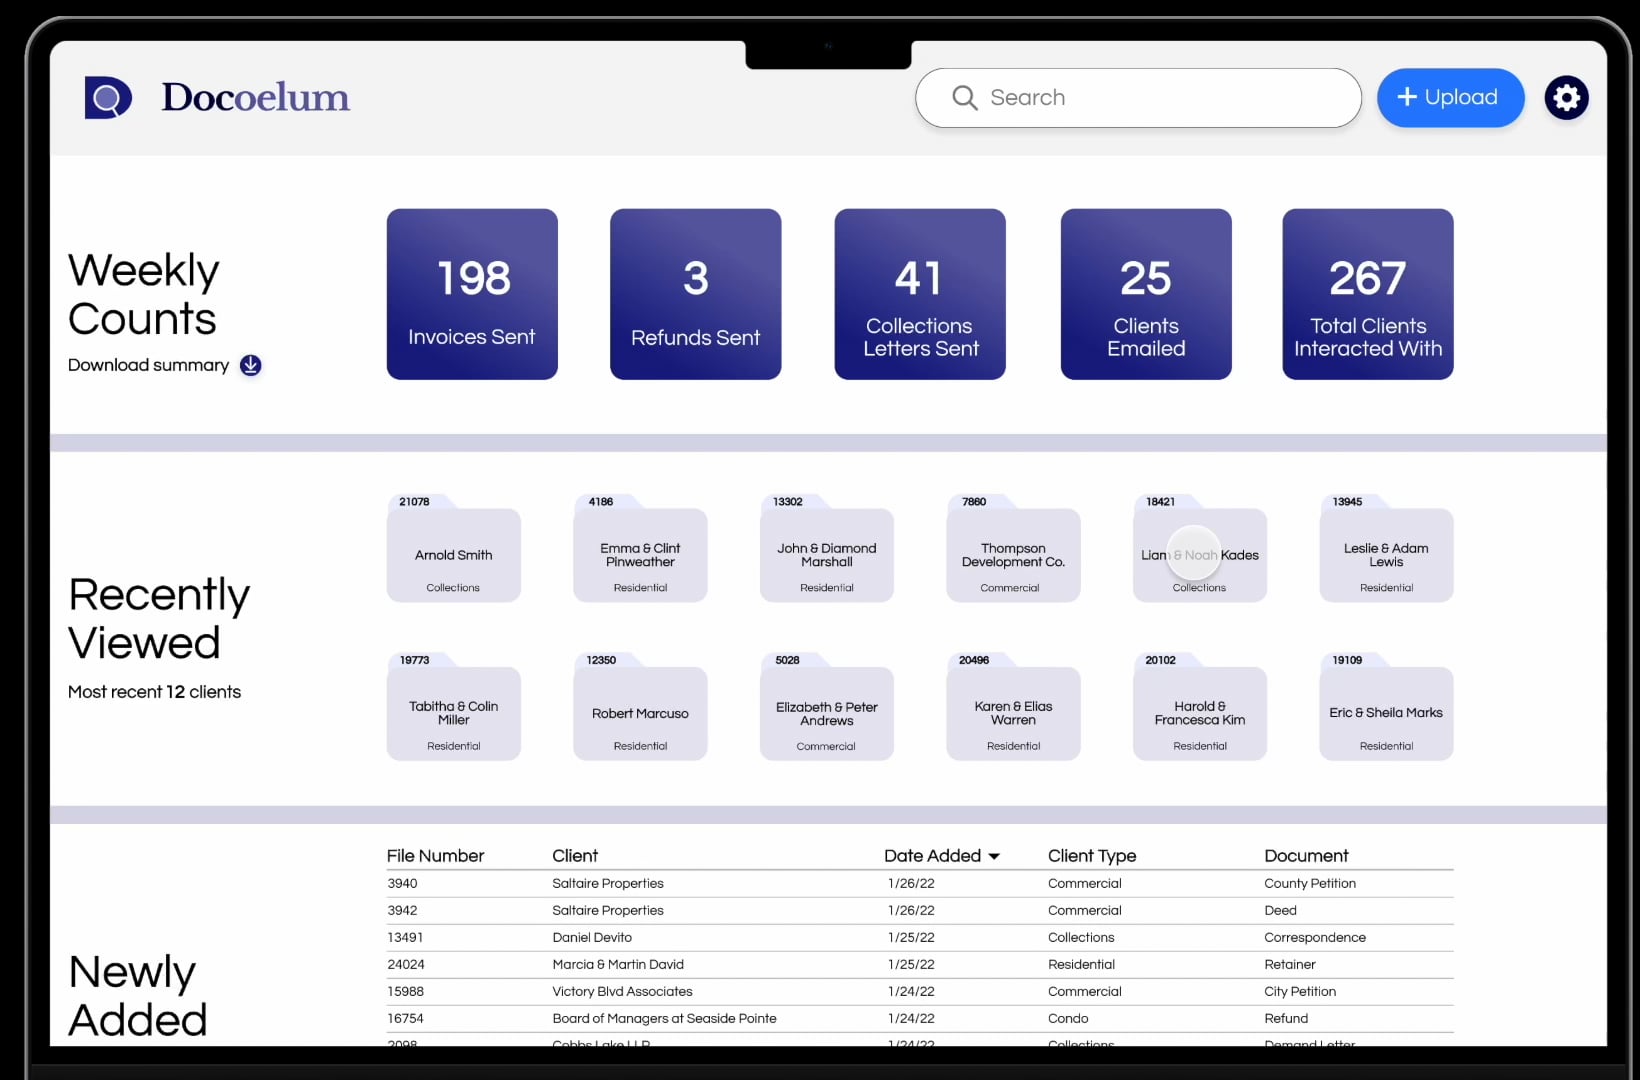Click the City Petition document entry
Image resolution: width=1640 pixels, height=1080 pixels.
(1300, 992)
